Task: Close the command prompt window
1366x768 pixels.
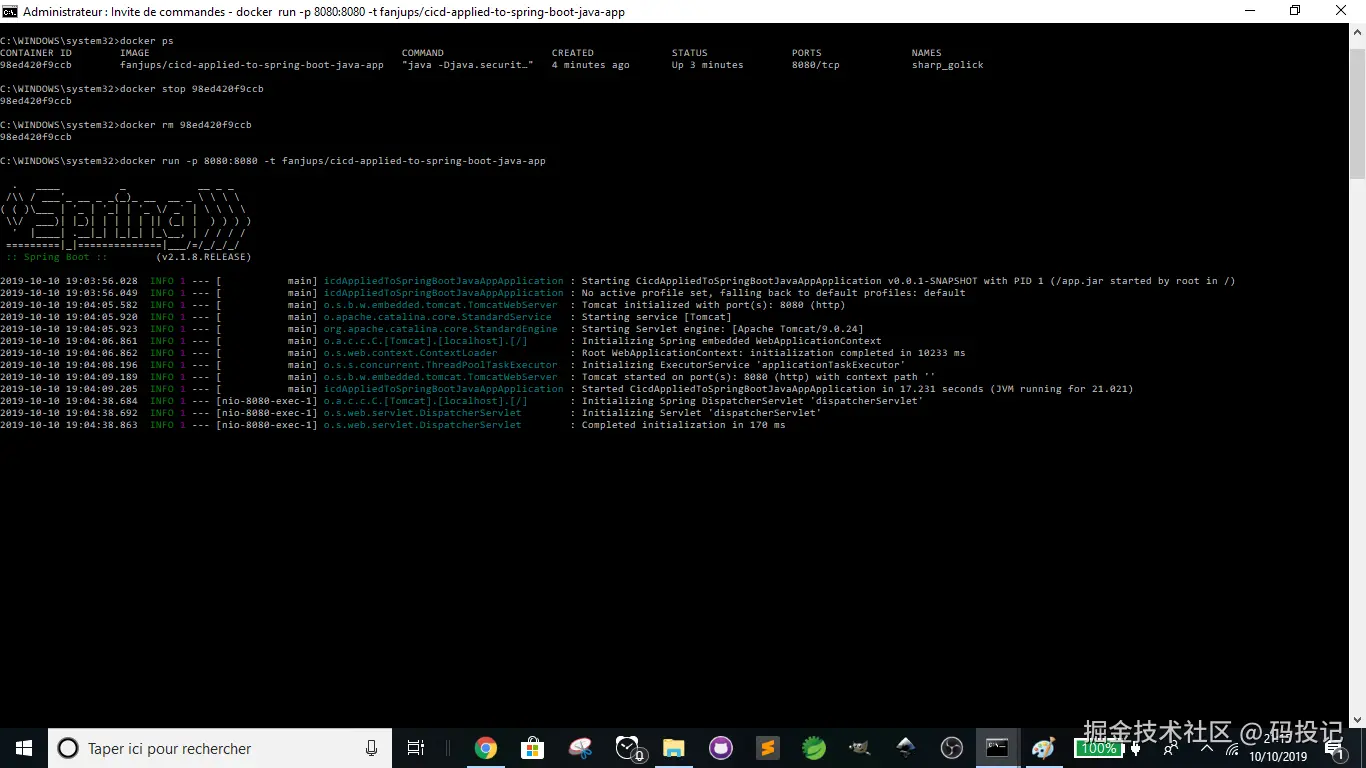Action: click(1342, 11)
